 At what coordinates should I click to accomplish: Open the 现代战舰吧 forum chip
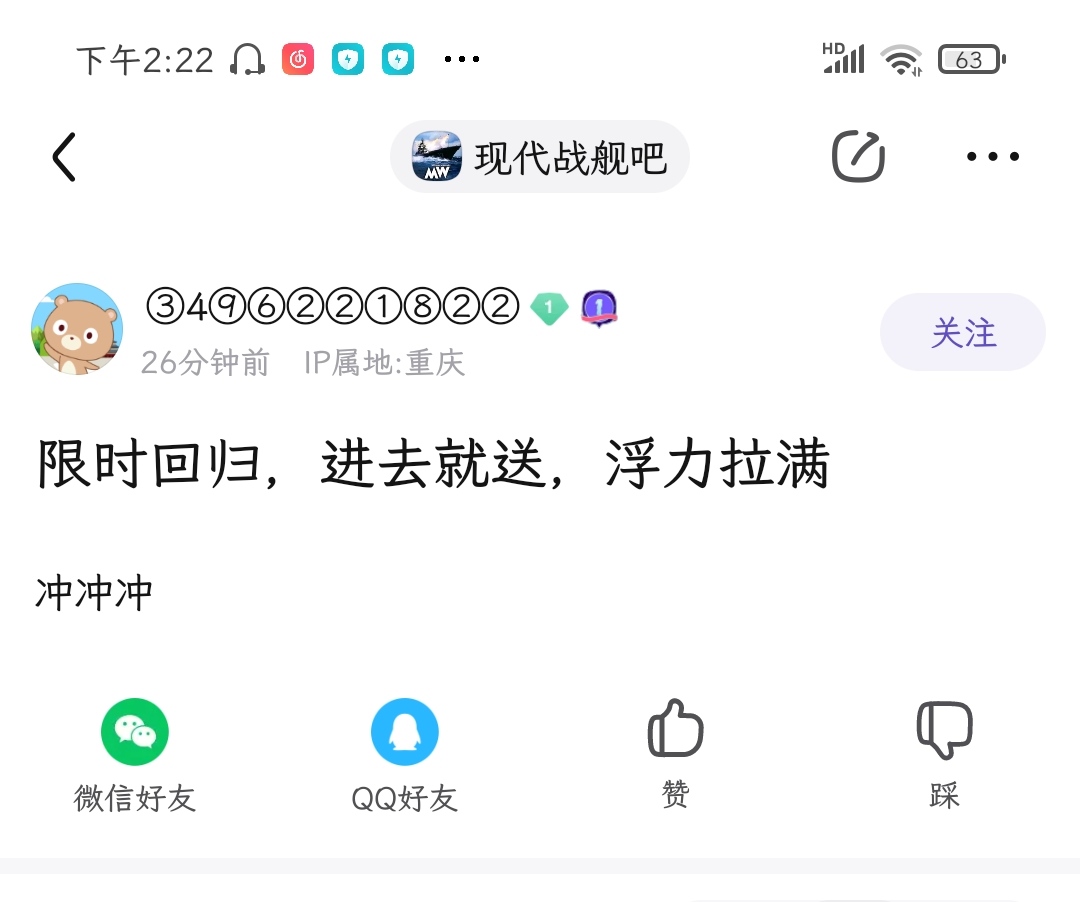(x=539, y=157)
